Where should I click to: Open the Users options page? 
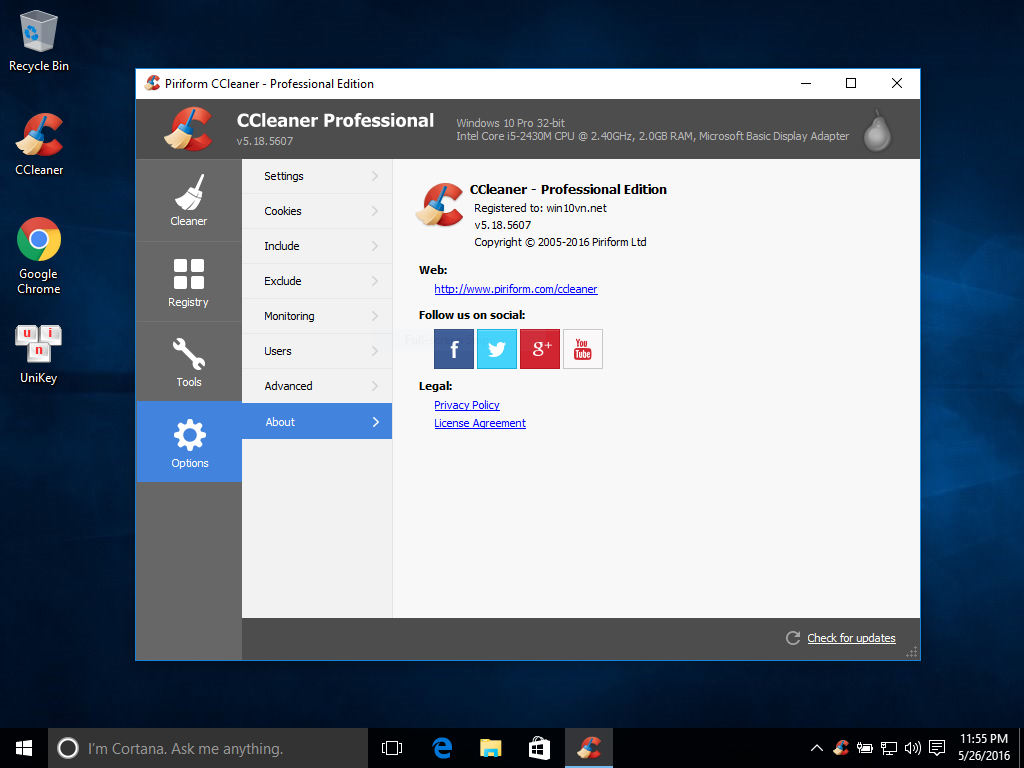(317, 351)
